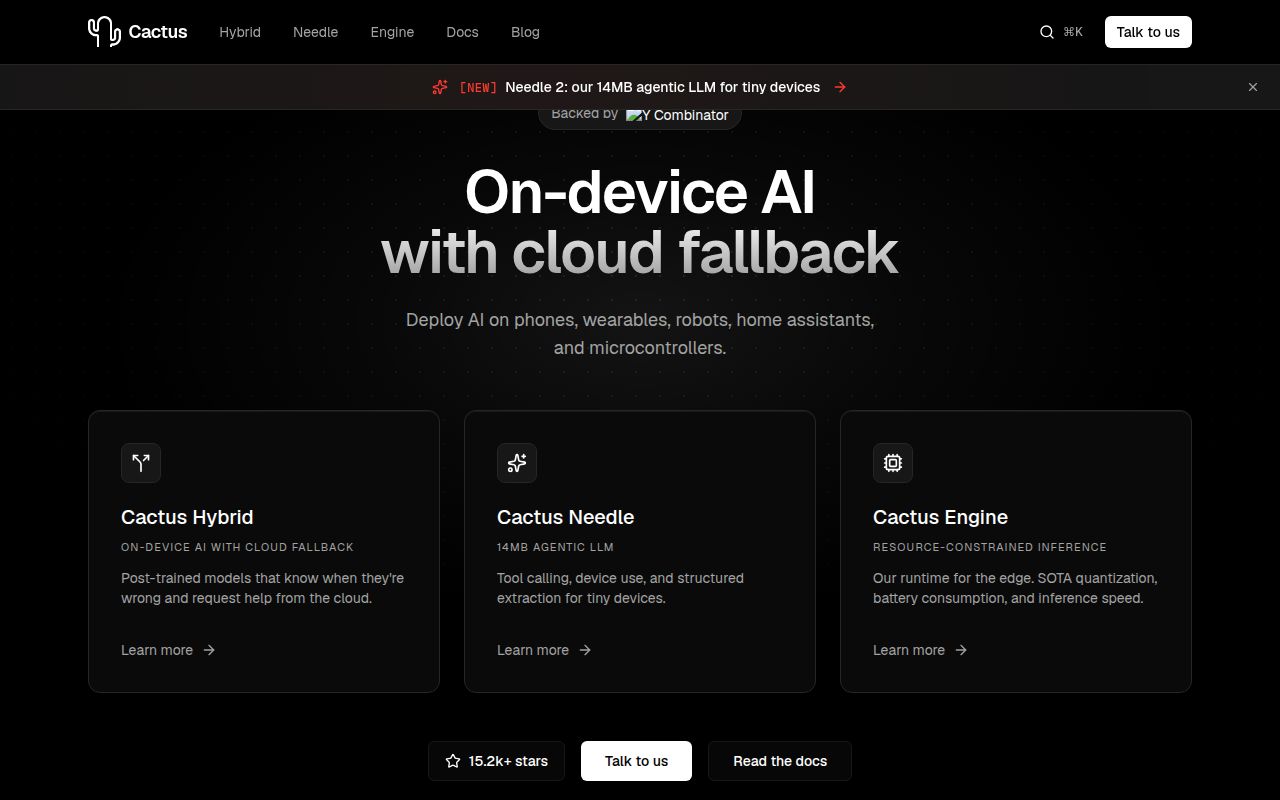1280x800 pixels.
Task: Select the Cactus Engine card title
Action: 940,517
